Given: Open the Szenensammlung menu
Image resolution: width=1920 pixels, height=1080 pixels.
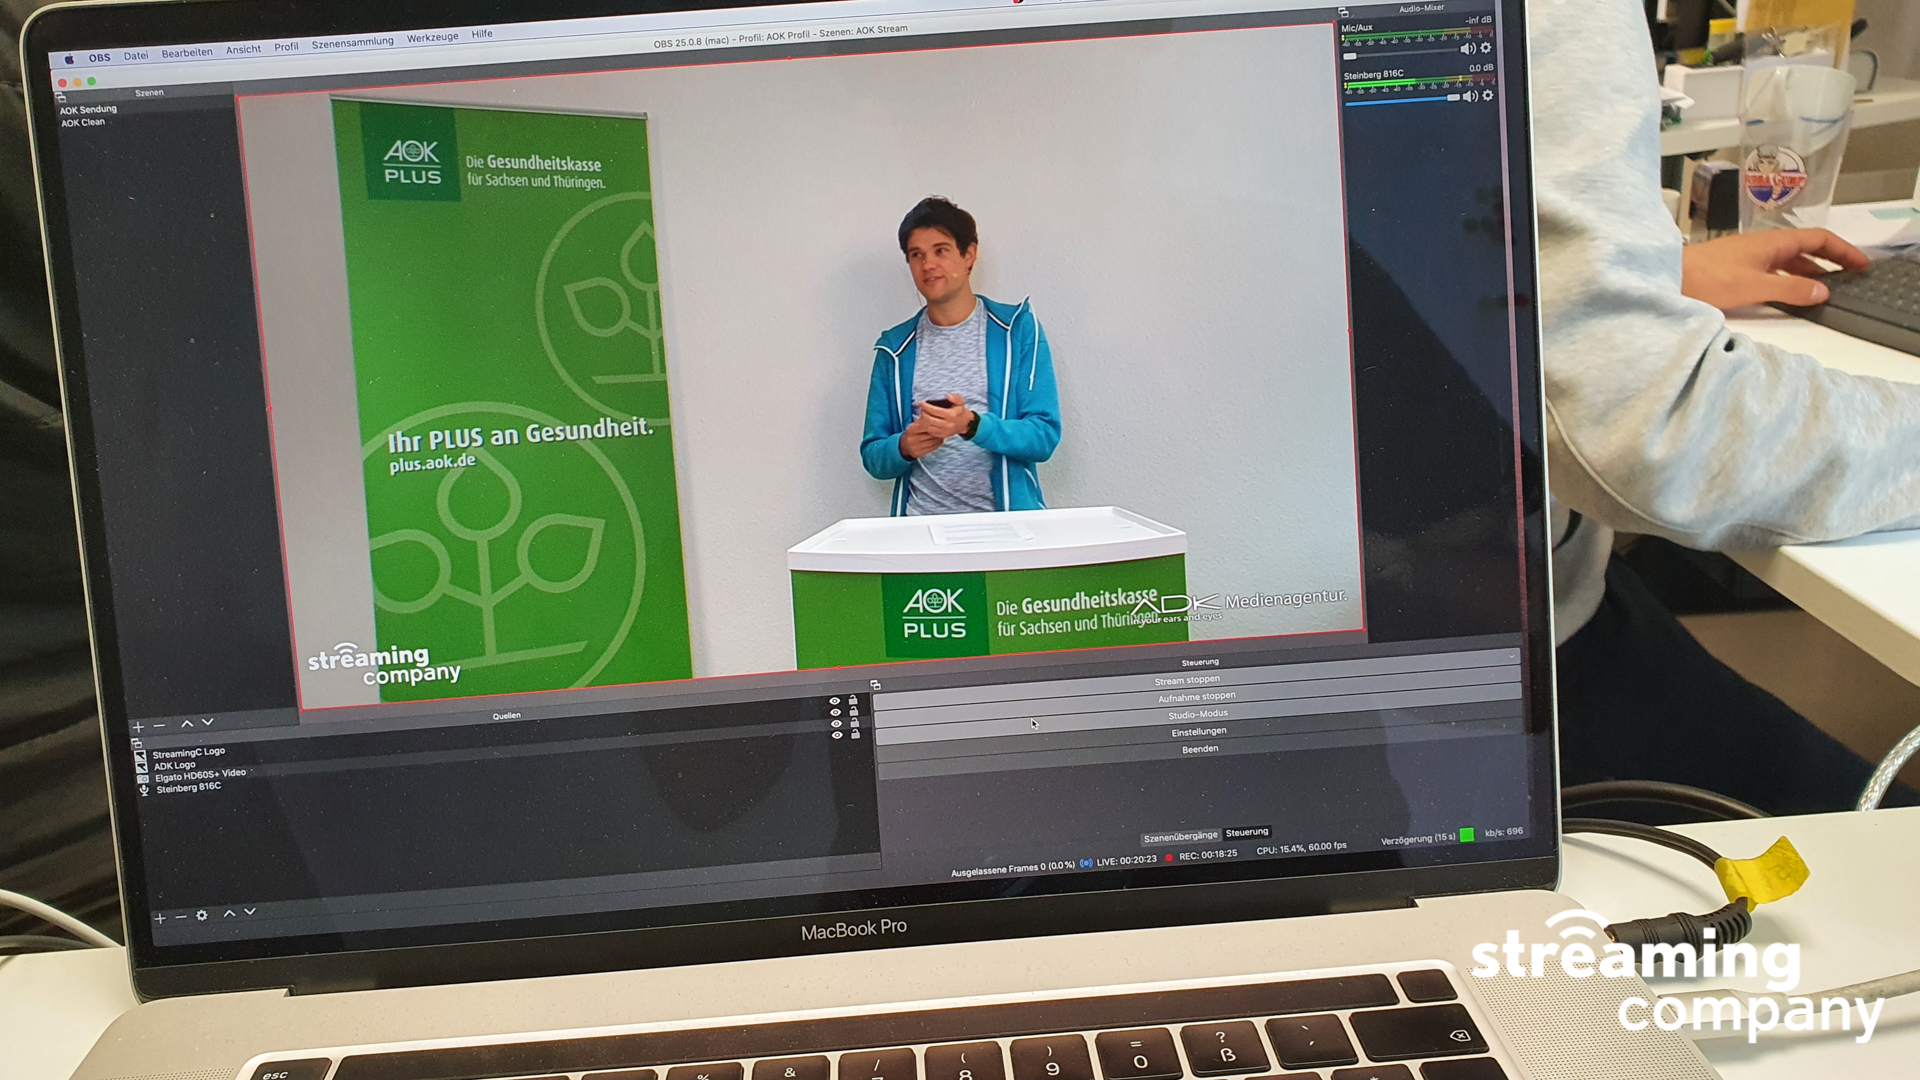Looking at the screenshot, I should (352, 43).
